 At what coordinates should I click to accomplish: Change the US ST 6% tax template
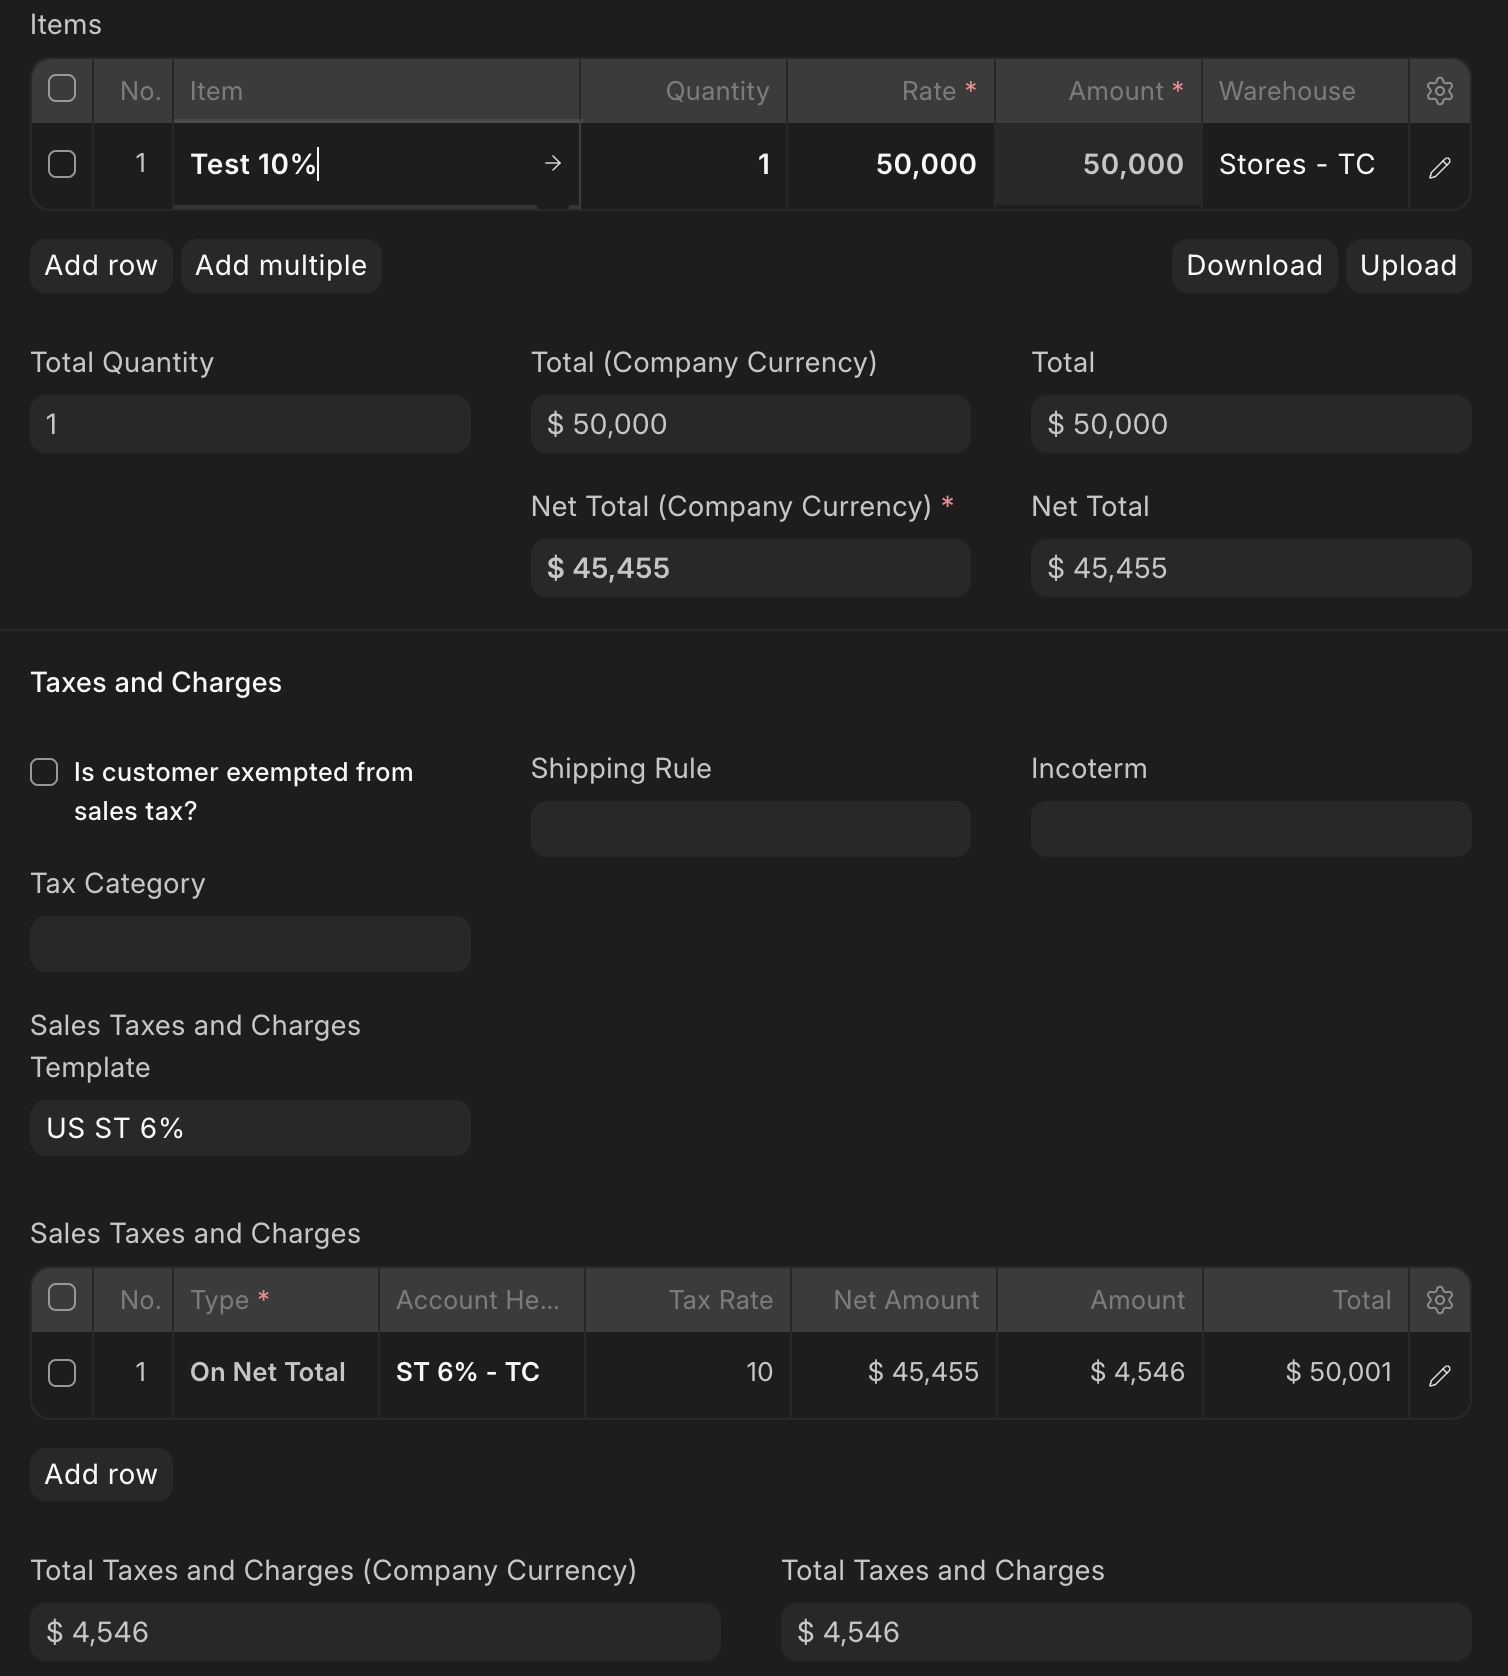pyautogui.click(x=250, y=1128)
